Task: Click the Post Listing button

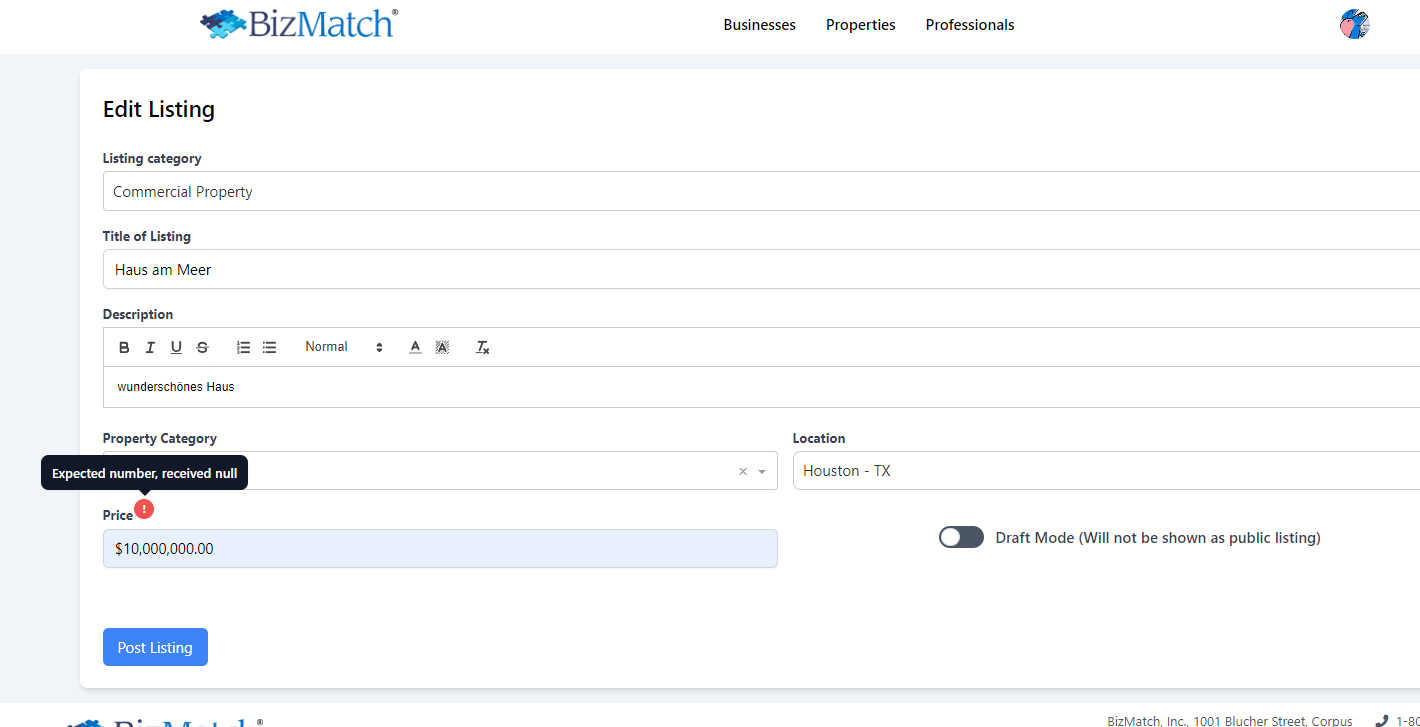Action: [x=155, y=647]
